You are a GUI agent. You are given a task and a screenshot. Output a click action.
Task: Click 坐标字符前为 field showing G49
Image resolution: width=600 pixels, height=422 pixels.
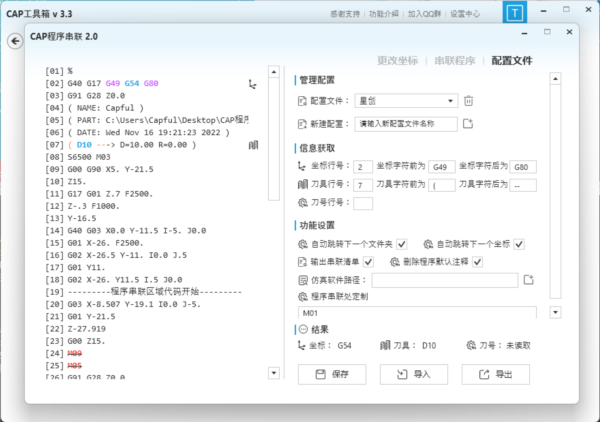(442, 167)
